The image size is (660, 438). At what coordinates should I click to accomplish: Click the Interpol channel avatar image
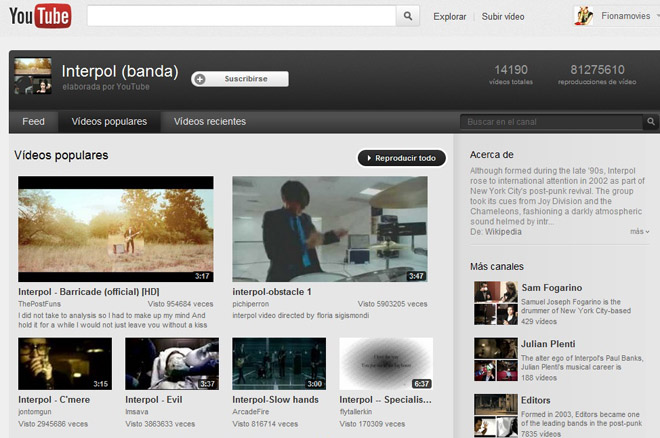click(33, 76)
